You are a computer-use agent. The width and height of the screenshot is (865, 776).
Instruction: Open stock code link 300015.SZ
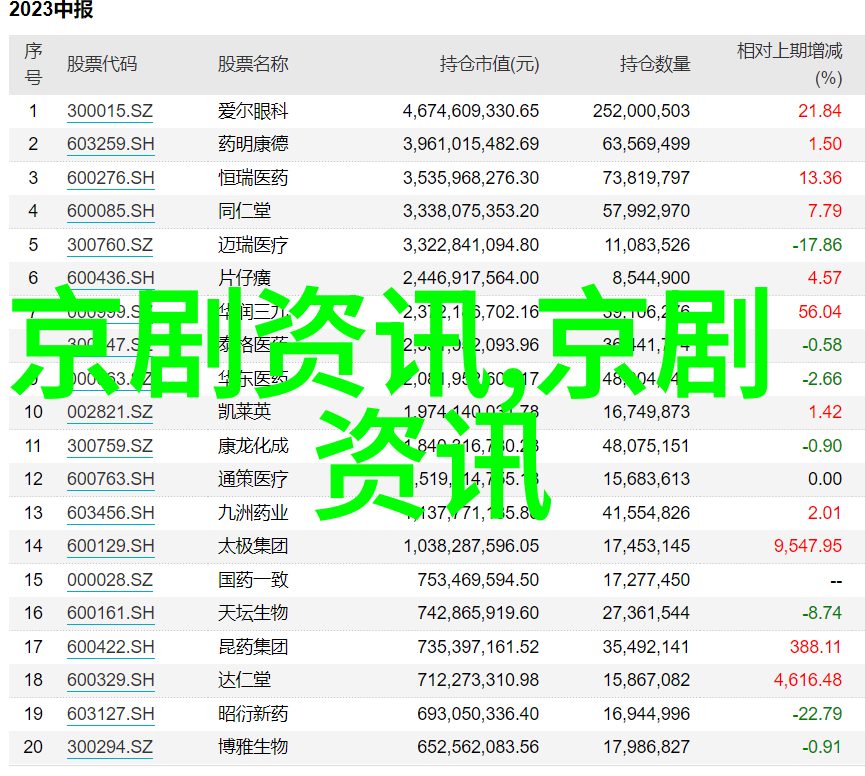(x=110, y=111)
